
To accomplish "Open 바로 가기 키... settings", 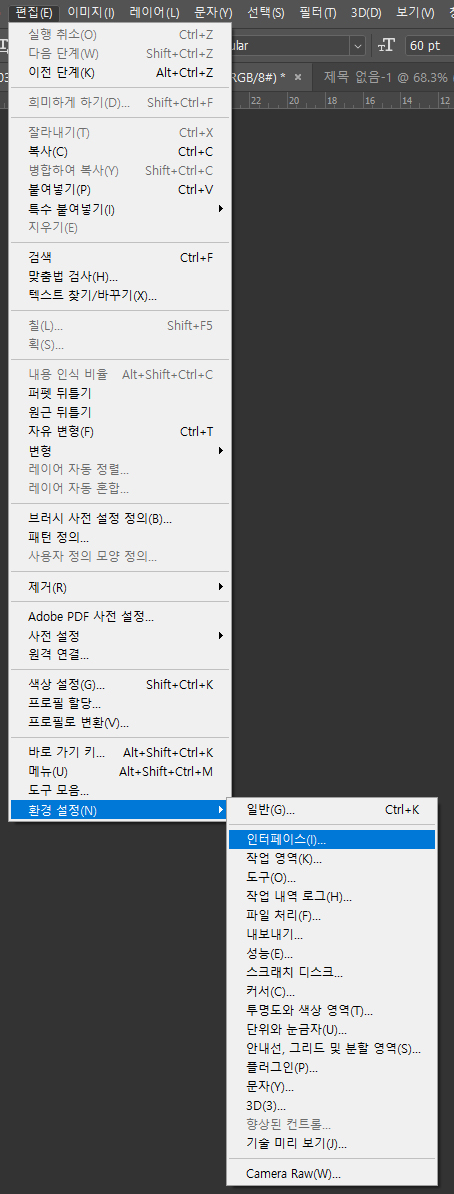I will click(x=120, y=752).
